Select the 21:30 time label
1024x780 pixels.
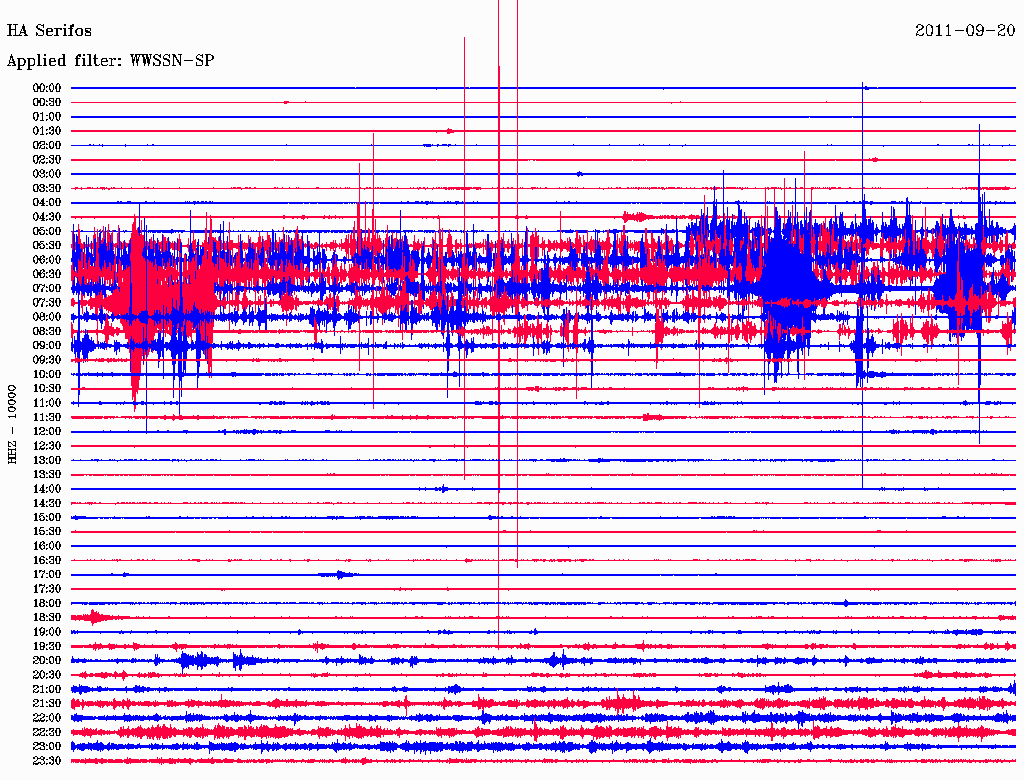tap(47, 704)
